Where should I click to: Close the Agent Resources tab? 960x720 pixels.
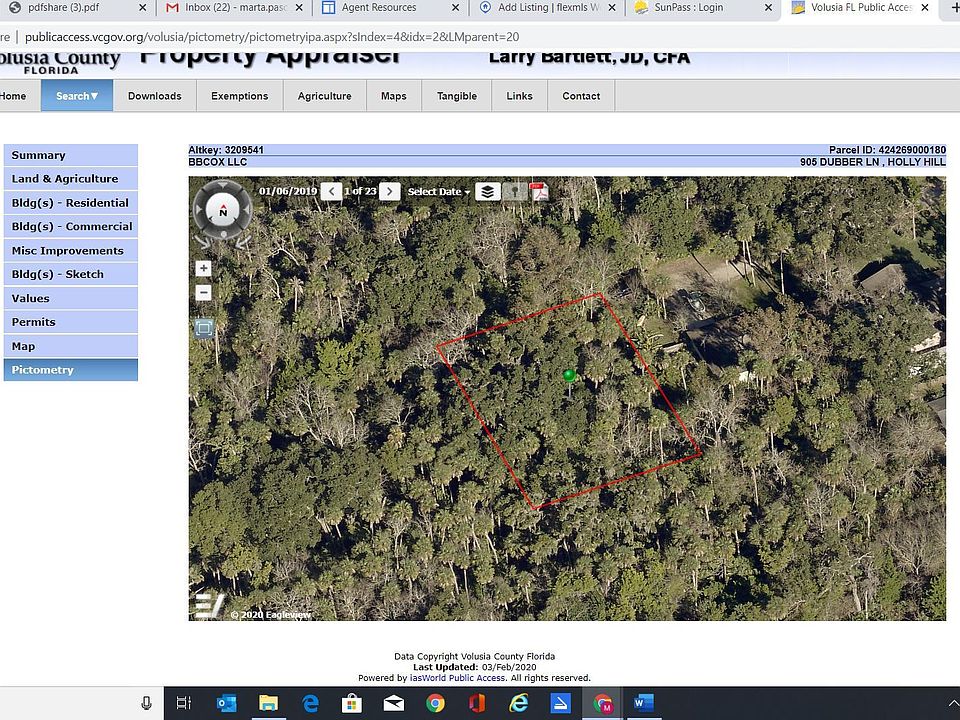pyautogui.click(x=455, y=7)
